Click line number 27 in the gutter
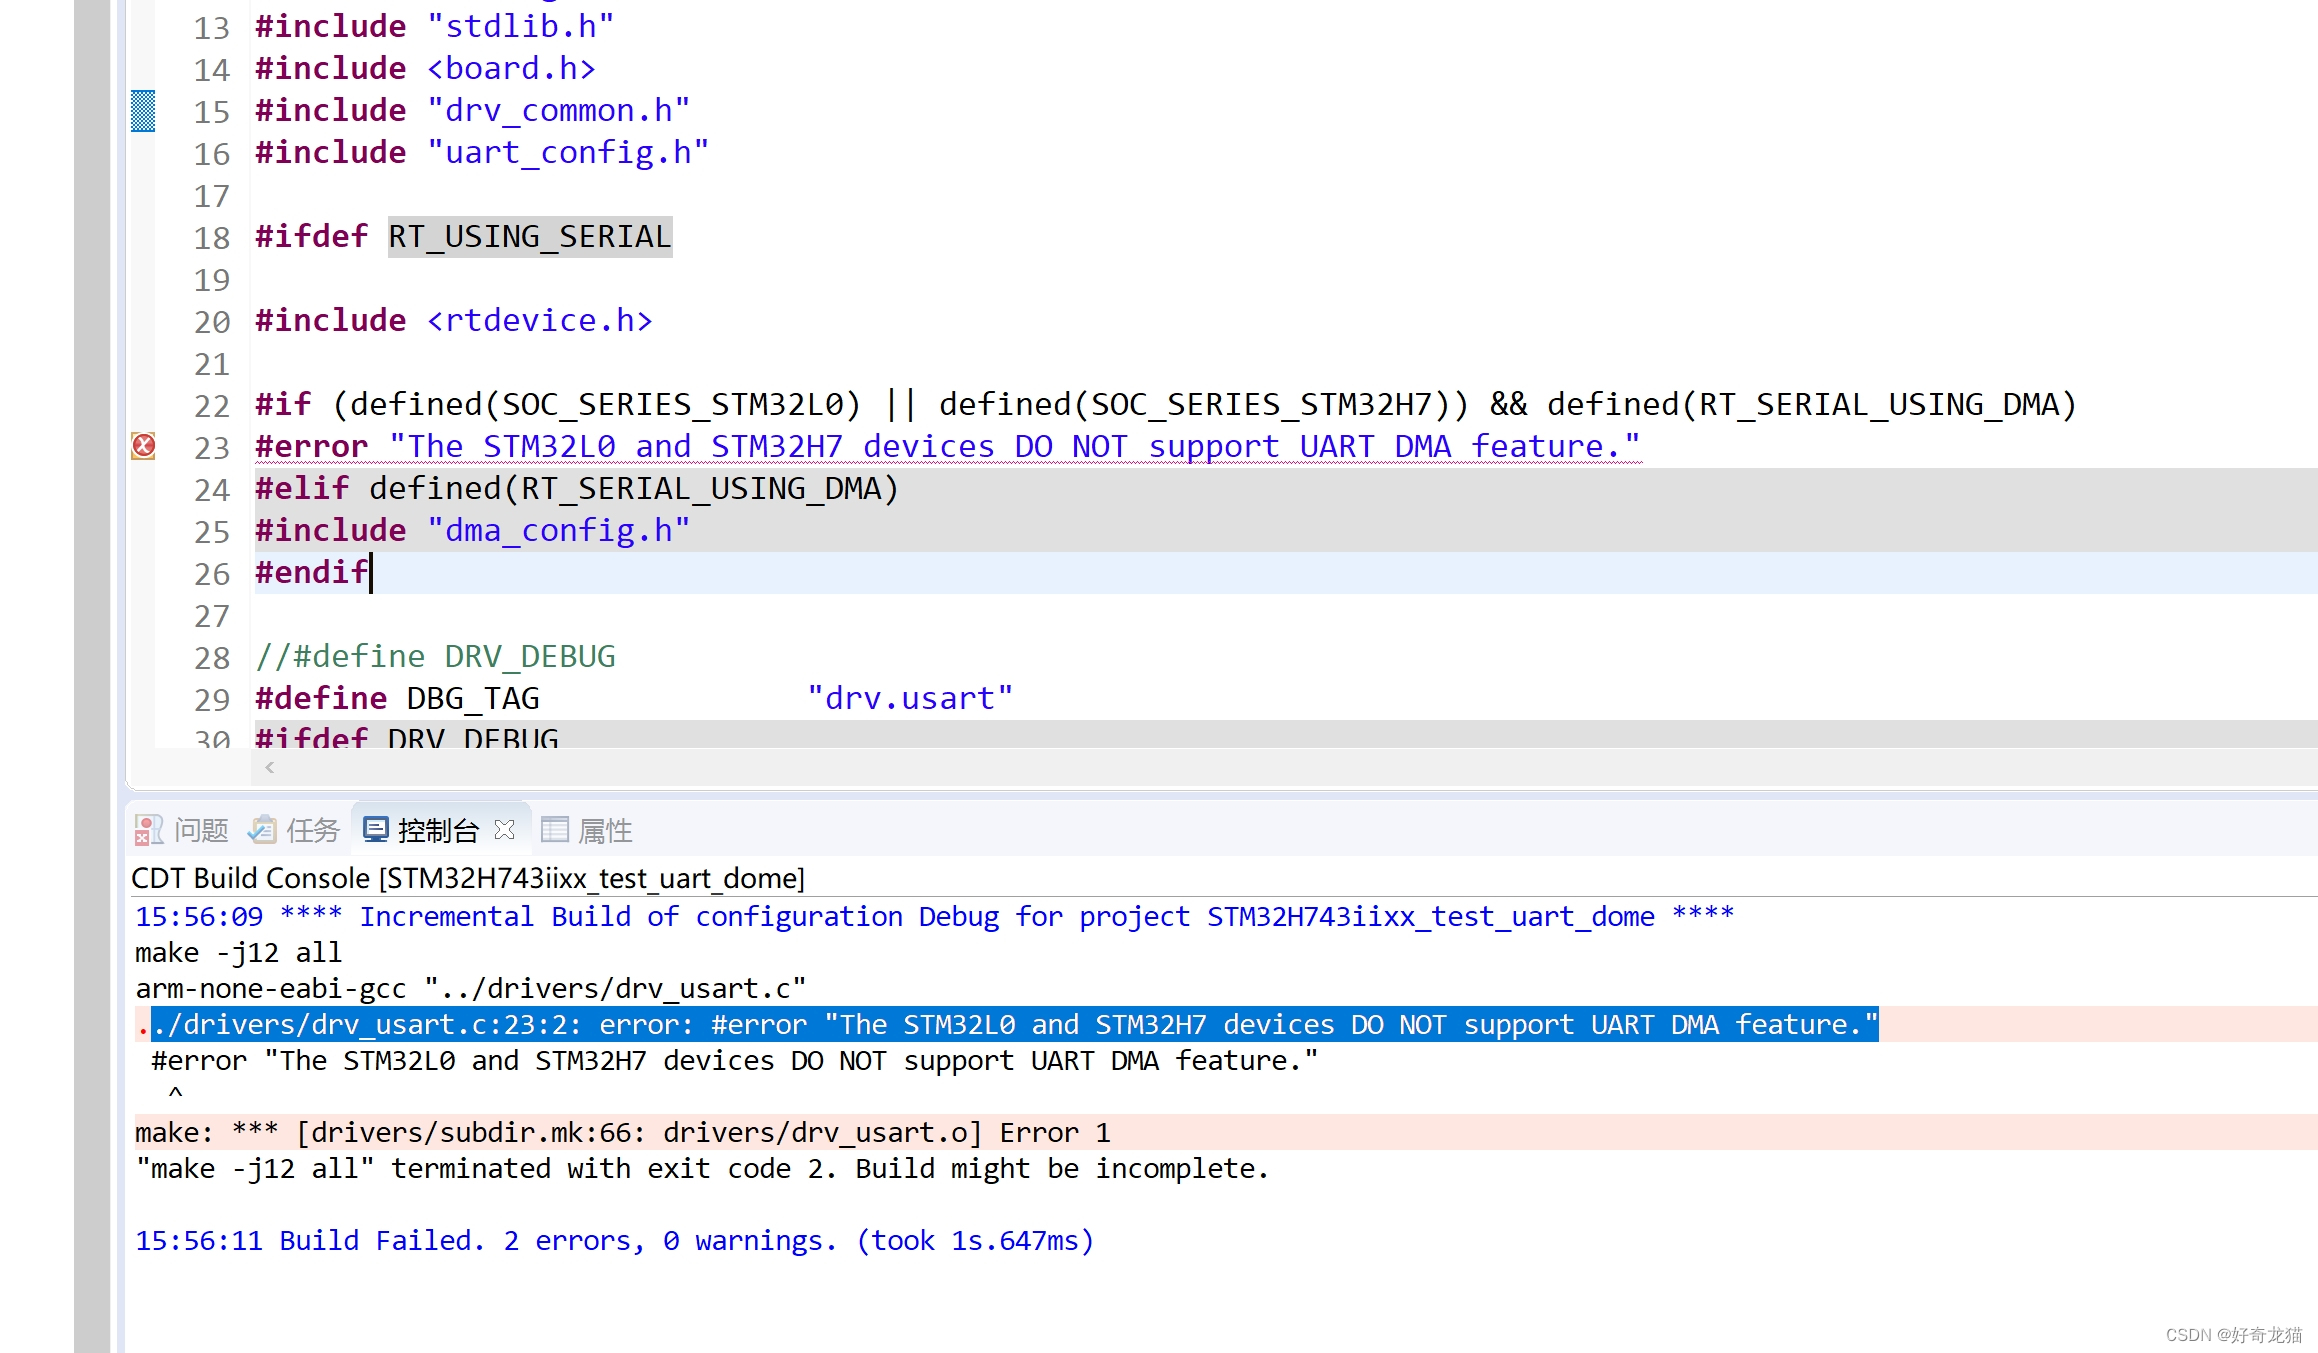 coord(212,616)
